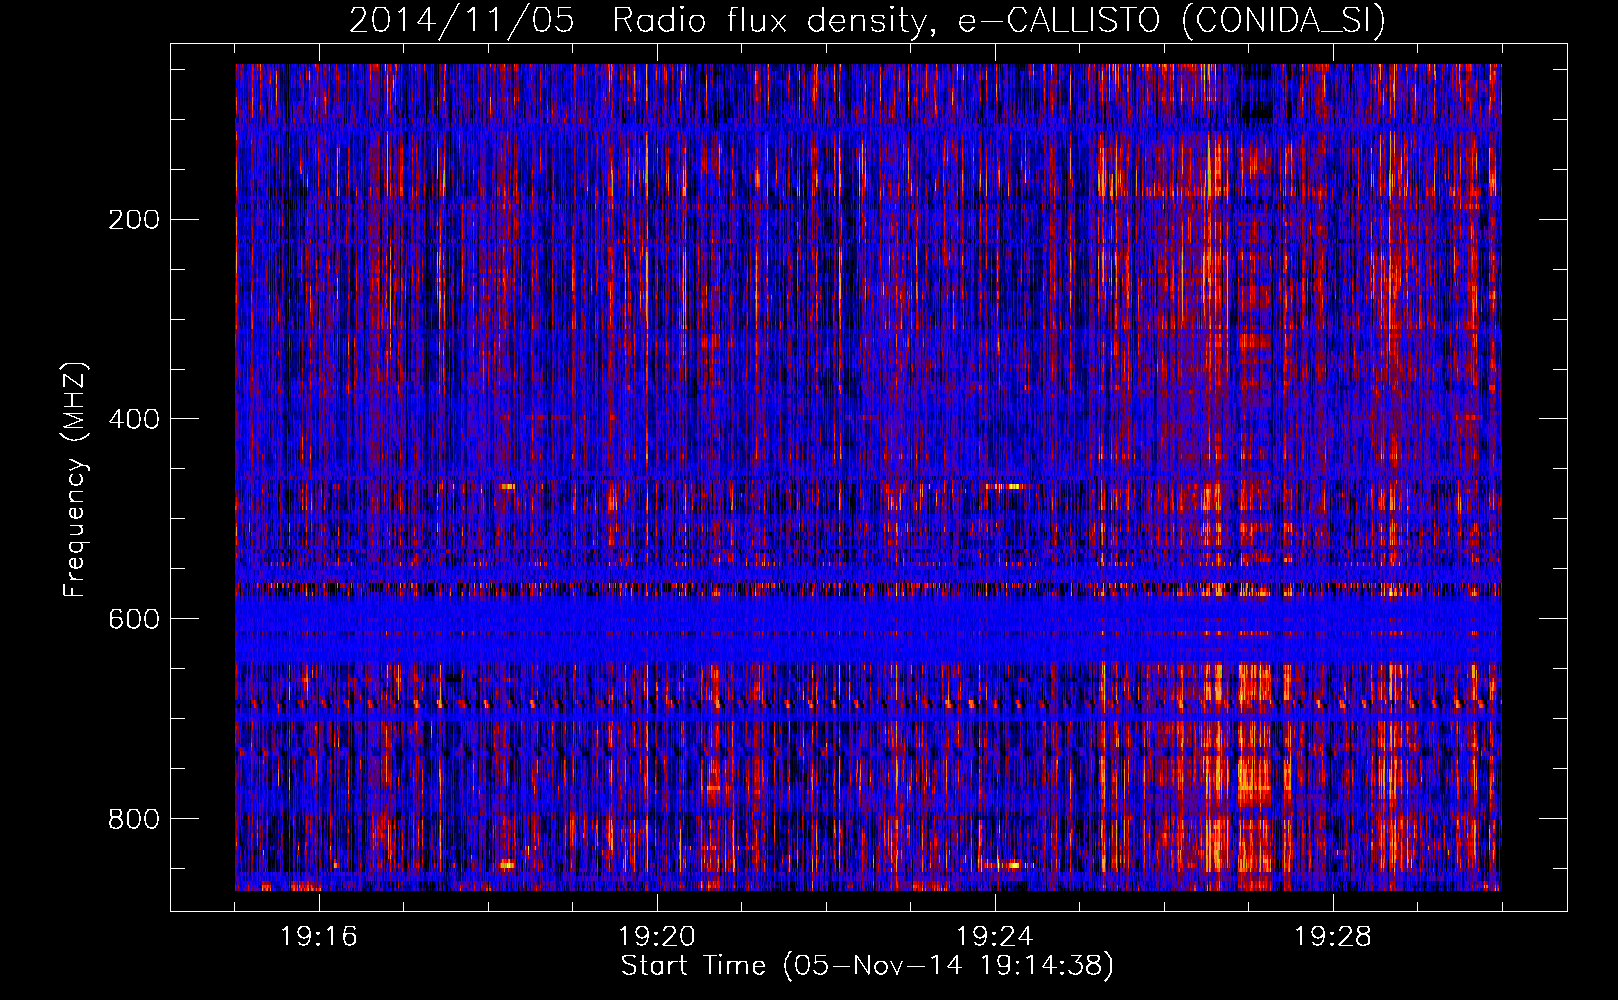
Task: Select the 200 MHz tick label
Action: pyautogui.click(x=133, y=220)
